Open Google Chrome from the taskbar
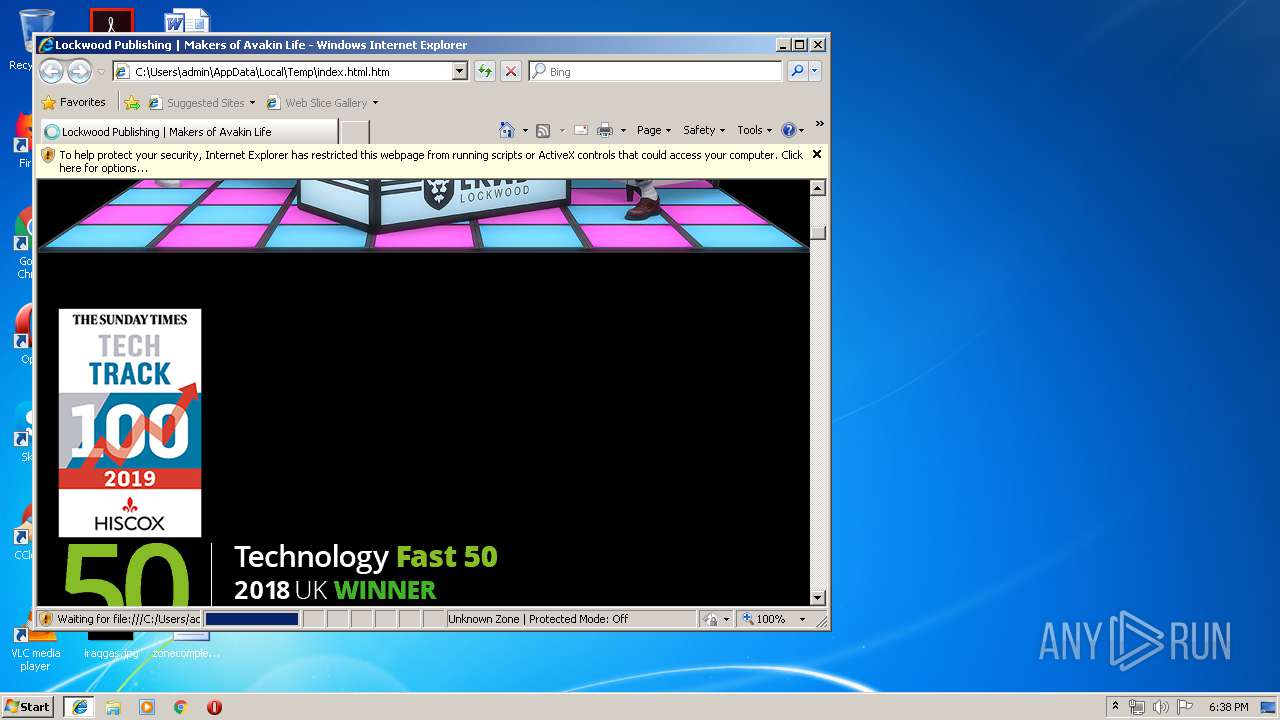1280x720 pixels. click(181, 707)
